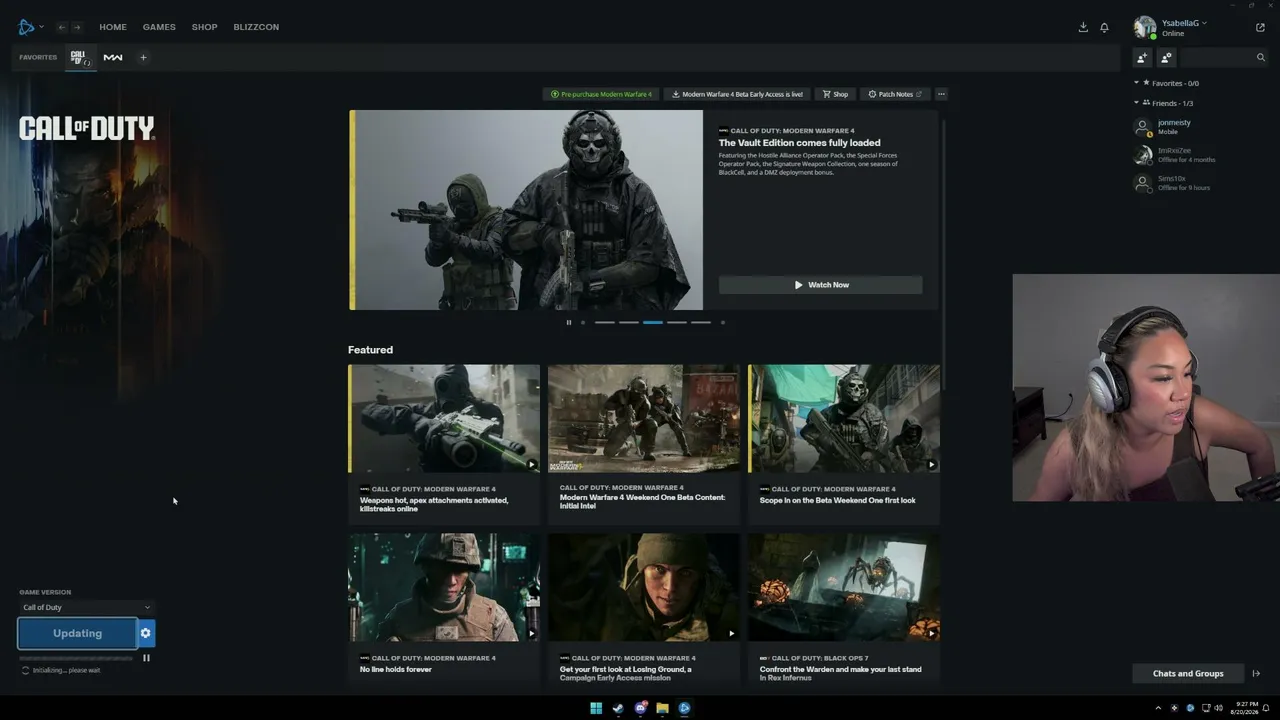Open Steam from the taskbar

click(618, 708)
